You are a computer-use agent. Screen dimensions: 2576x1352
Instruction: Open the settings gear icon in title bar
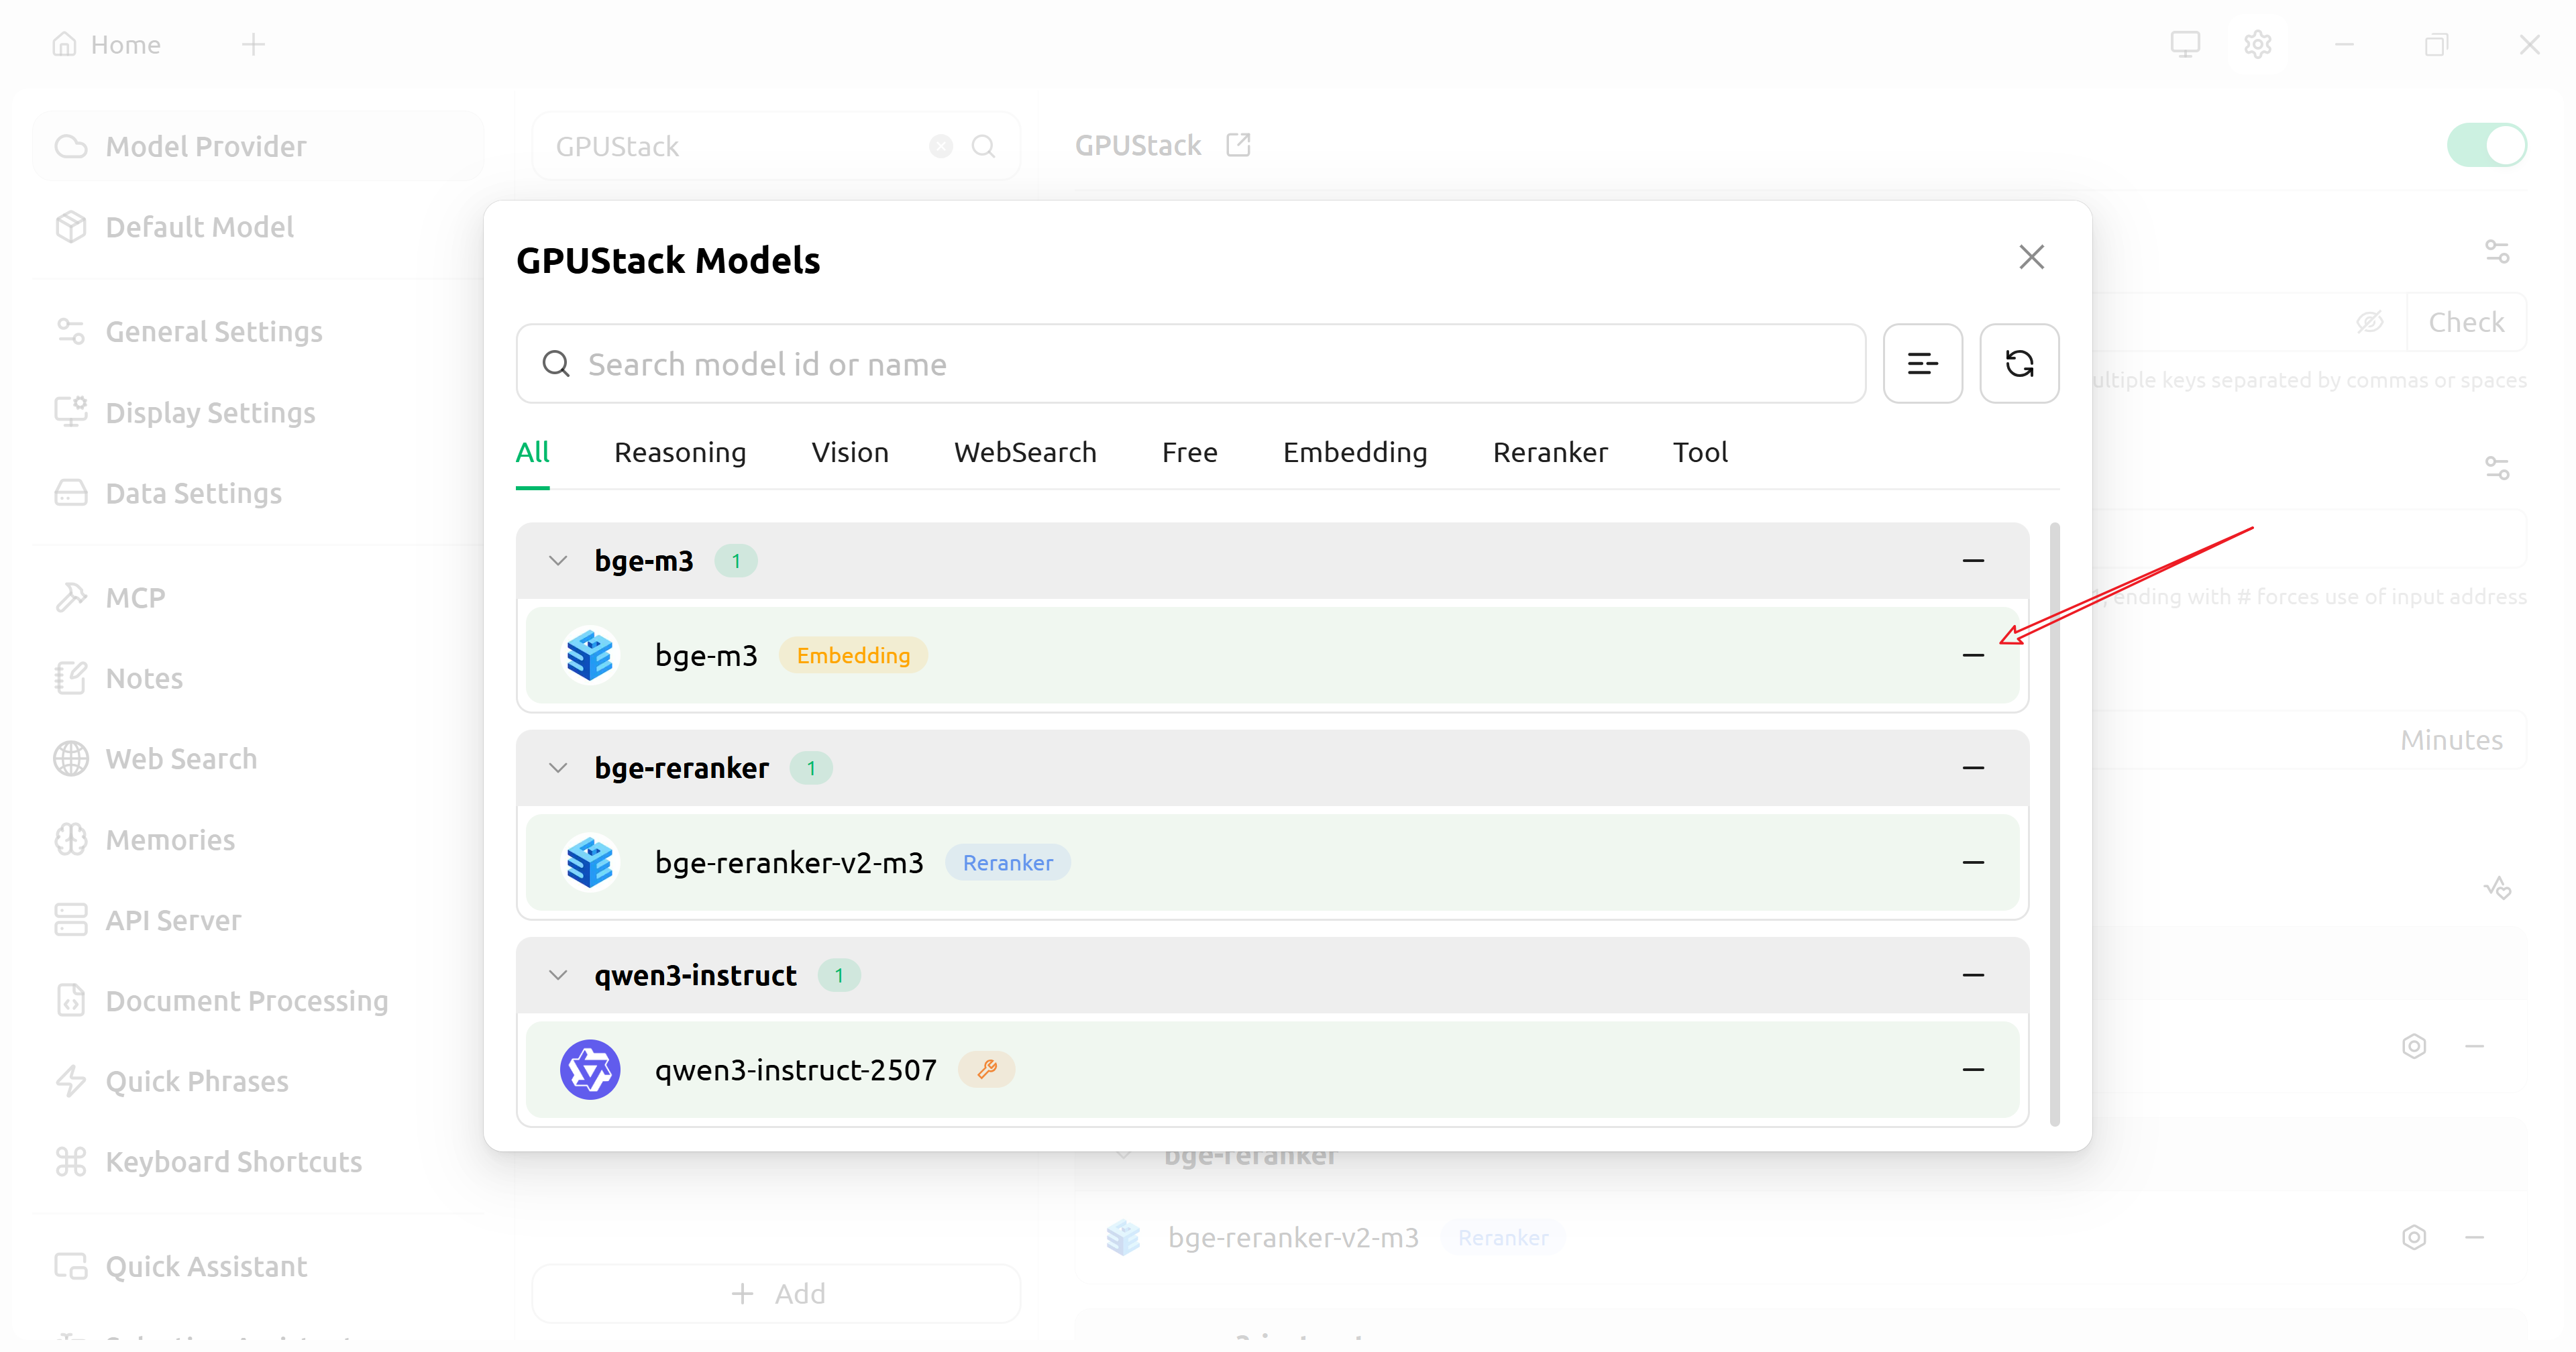pyautogui.click(x=2257, y=45)
